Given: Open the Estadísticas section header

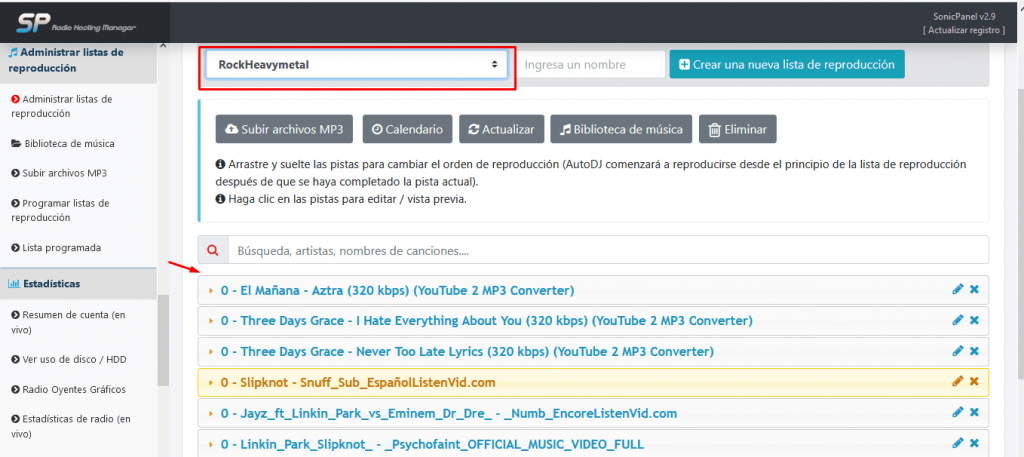Looking at the screenshot, I should (78, 283).
